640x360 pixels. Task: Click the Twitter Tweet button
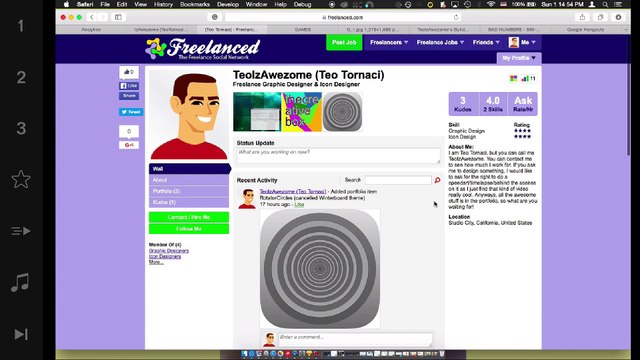pos(131,112)
